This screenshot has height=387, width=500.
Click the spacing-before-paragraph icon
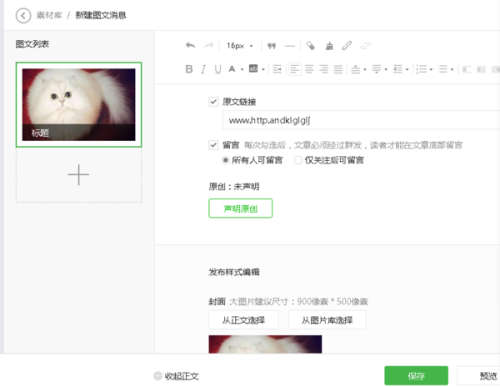356,69
